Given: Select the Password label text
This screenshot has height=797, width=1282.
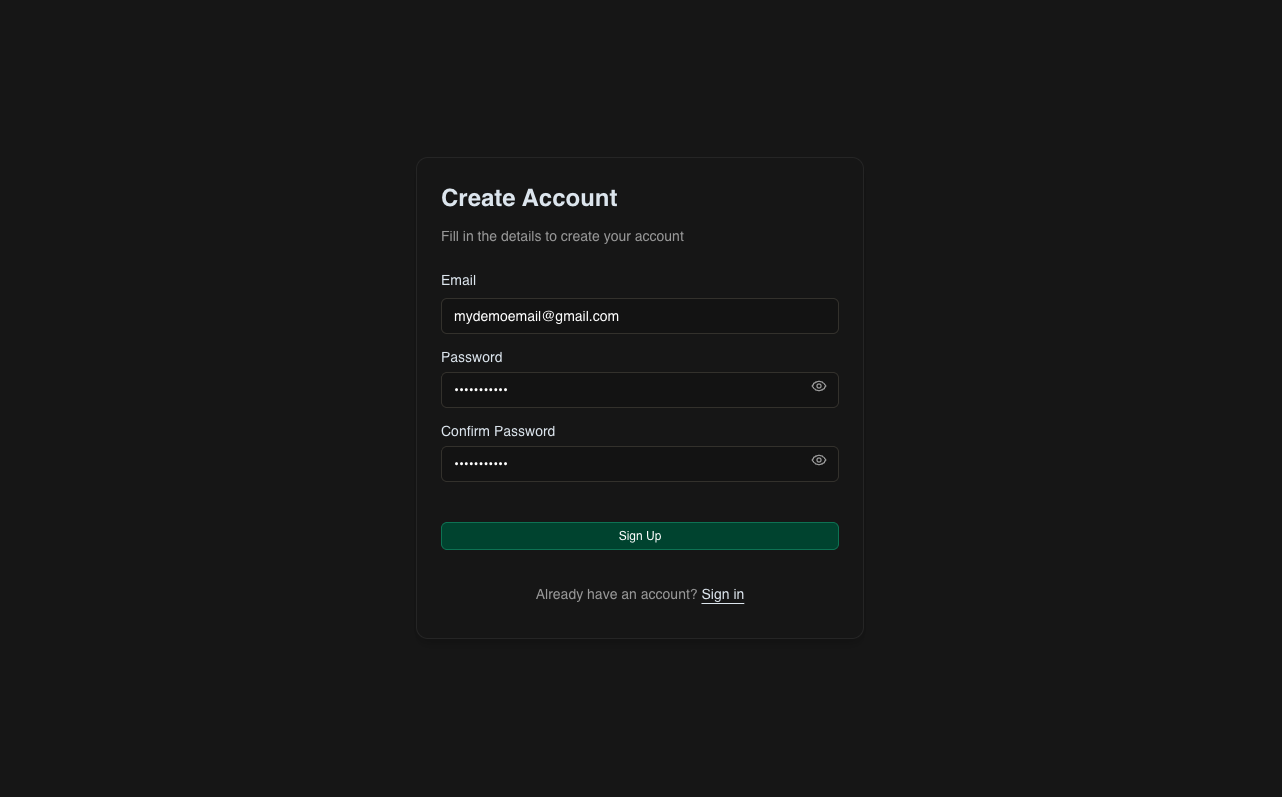Looking at the screenshot, I should click(x=471, y=357).
